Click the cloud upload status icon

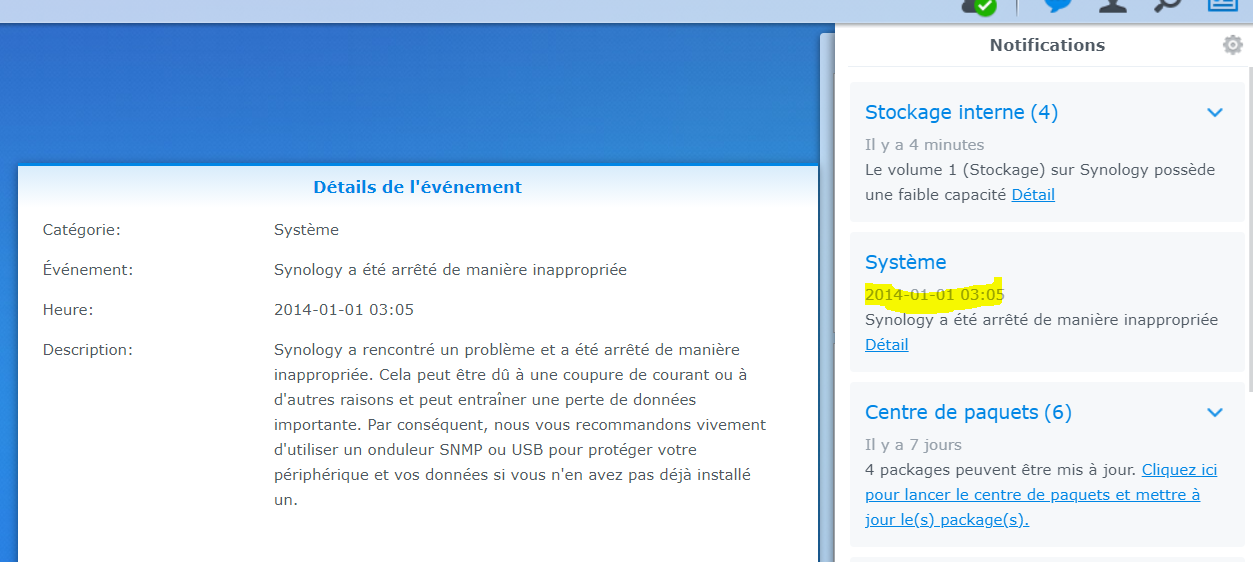coord(979,6)
